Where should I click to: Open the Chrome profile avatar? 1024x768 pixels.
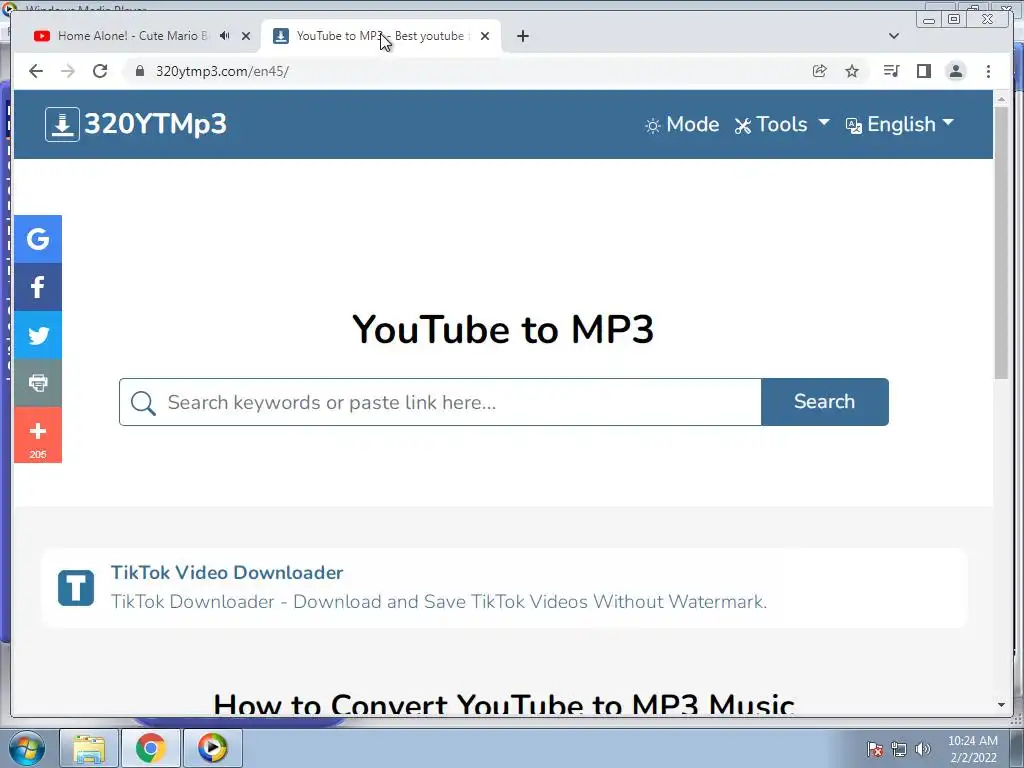click(x=955, y=71)
